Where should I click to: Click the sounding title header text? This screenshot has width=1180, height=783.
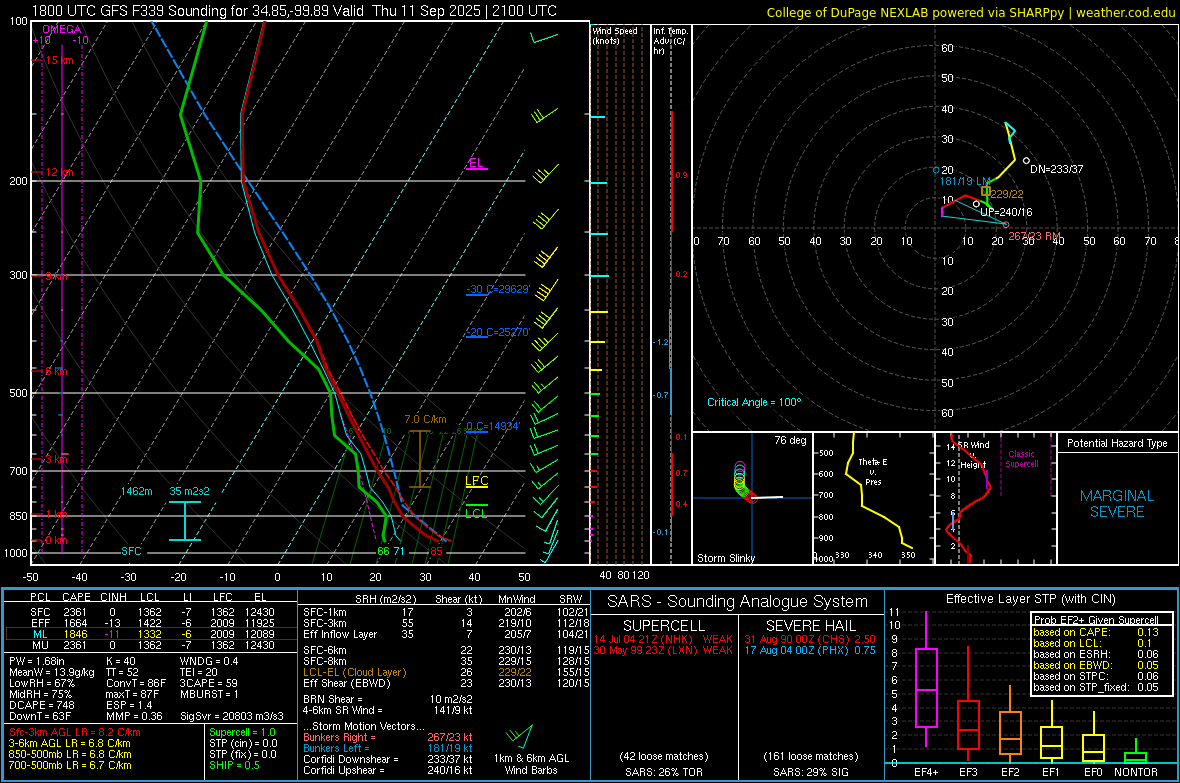[294, 11]
